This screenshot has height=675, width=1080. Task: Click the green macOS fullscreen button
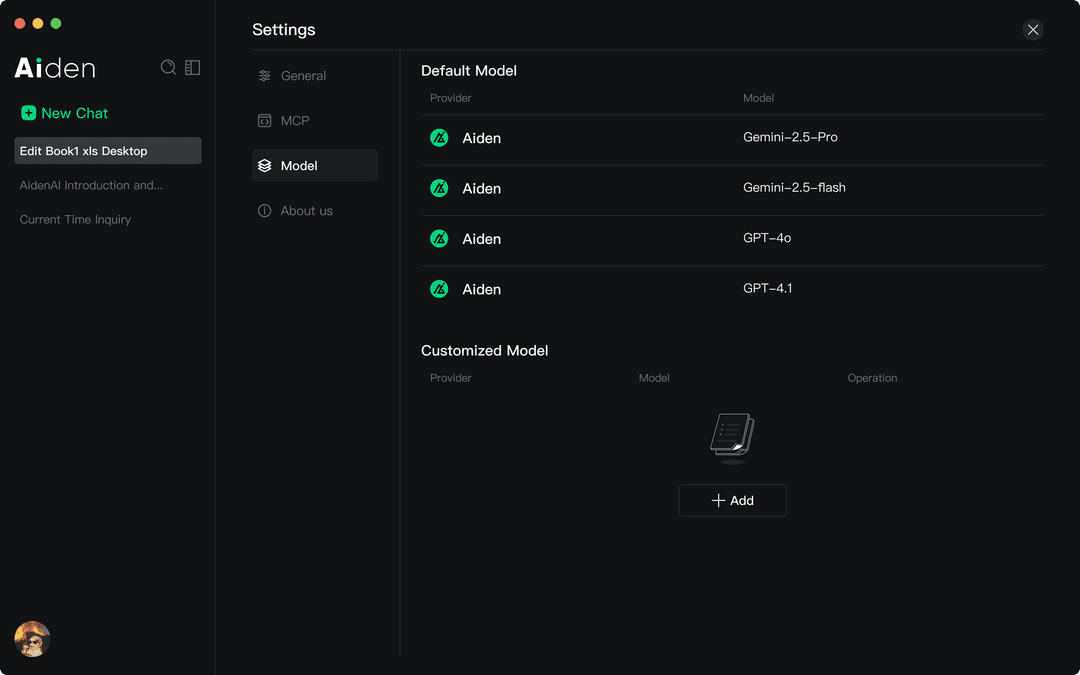pos(56,23)
